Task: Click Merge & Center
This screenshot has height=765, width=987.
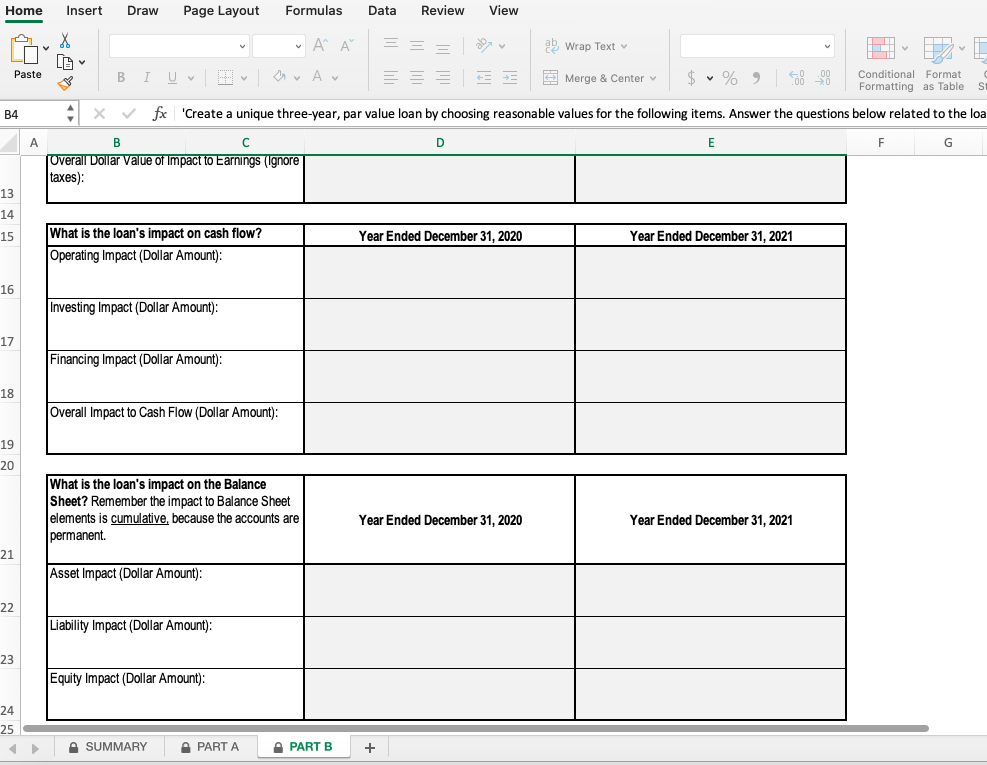Action: click(597, 78)
